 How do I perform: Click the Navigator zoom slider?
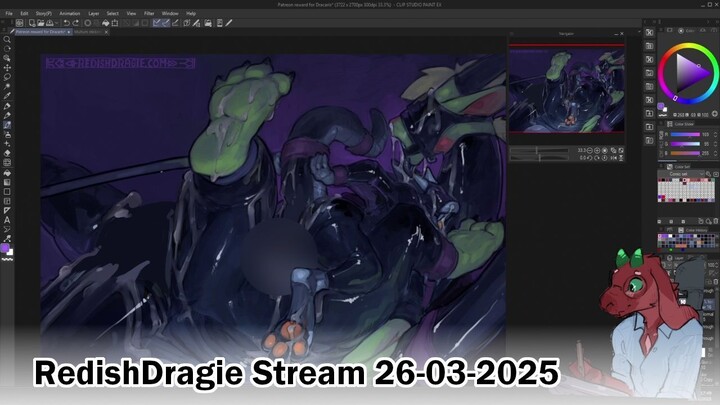click(540, 151)
